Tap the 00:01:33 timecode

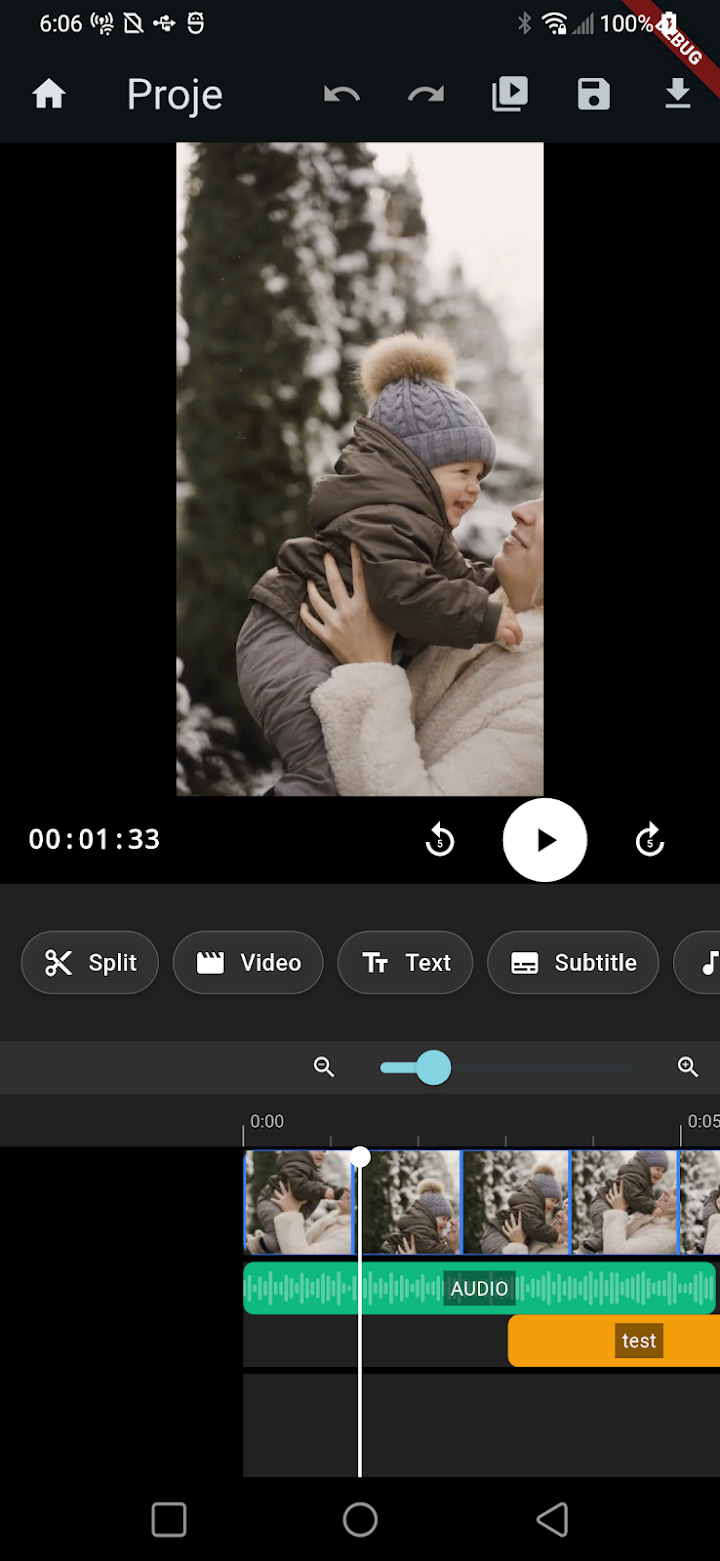coord(94,839)
